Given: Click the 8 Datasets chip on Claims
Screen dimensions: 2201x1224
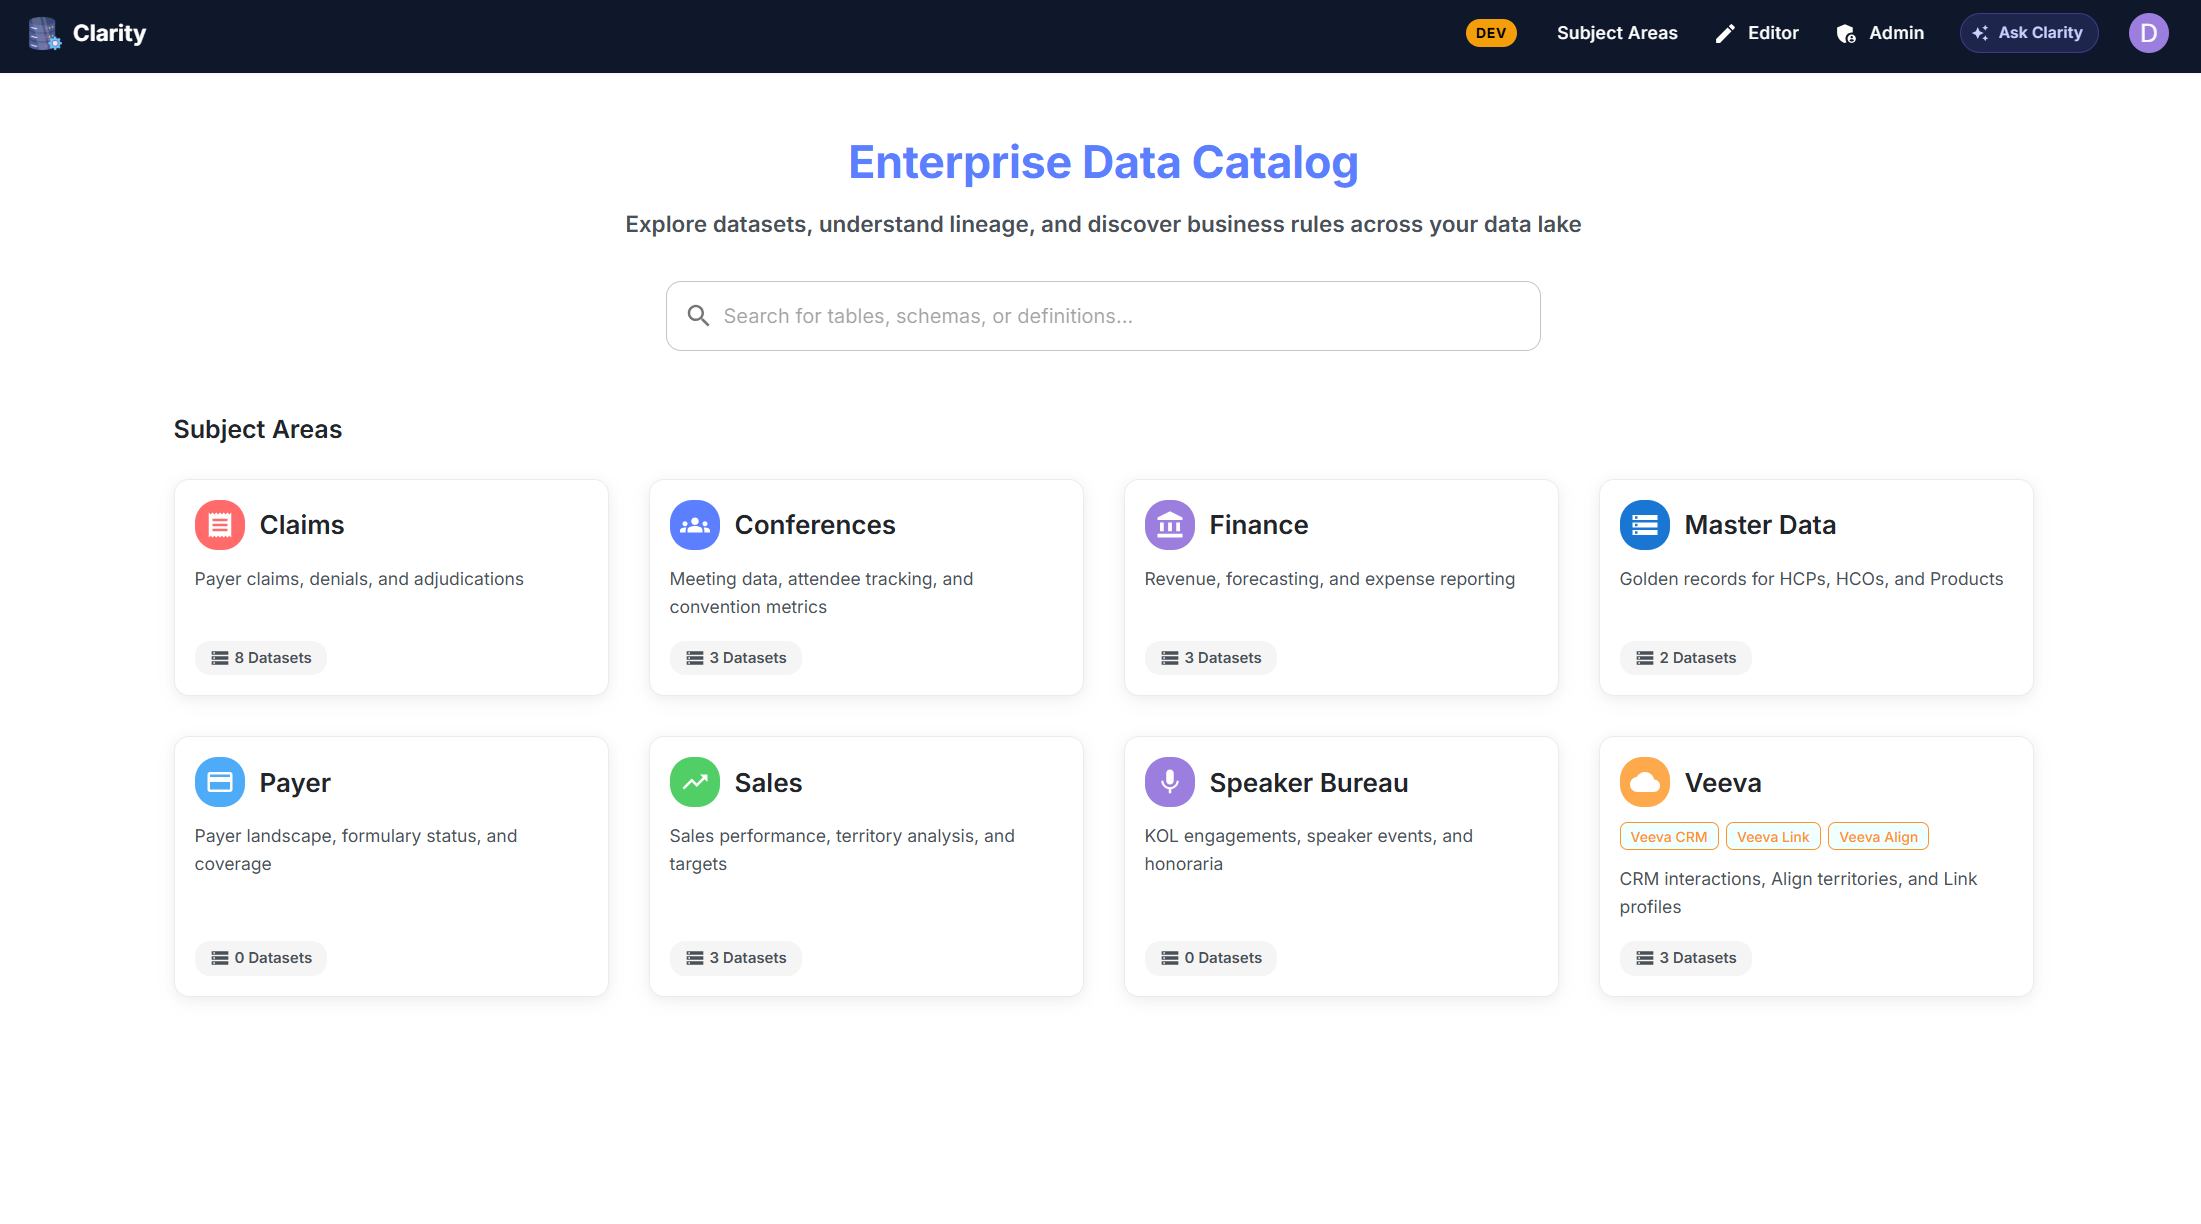Looking at the screenshot, I should [x=261, y=658].
